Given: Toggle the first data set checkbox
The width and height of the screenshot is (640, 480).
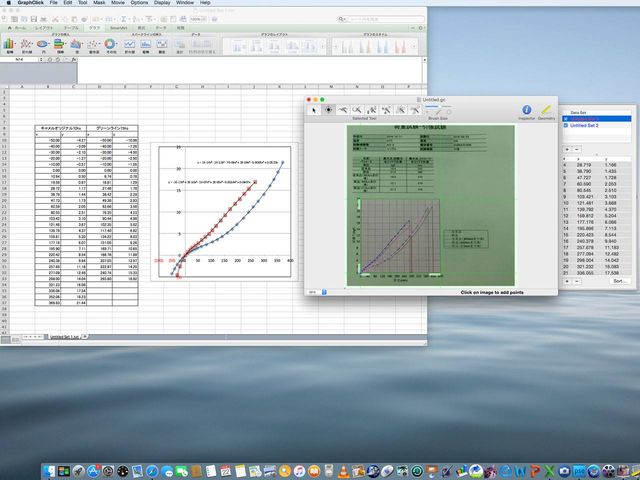Looking at the screenshot, I should pyautogui.click(x=566, y=118).
